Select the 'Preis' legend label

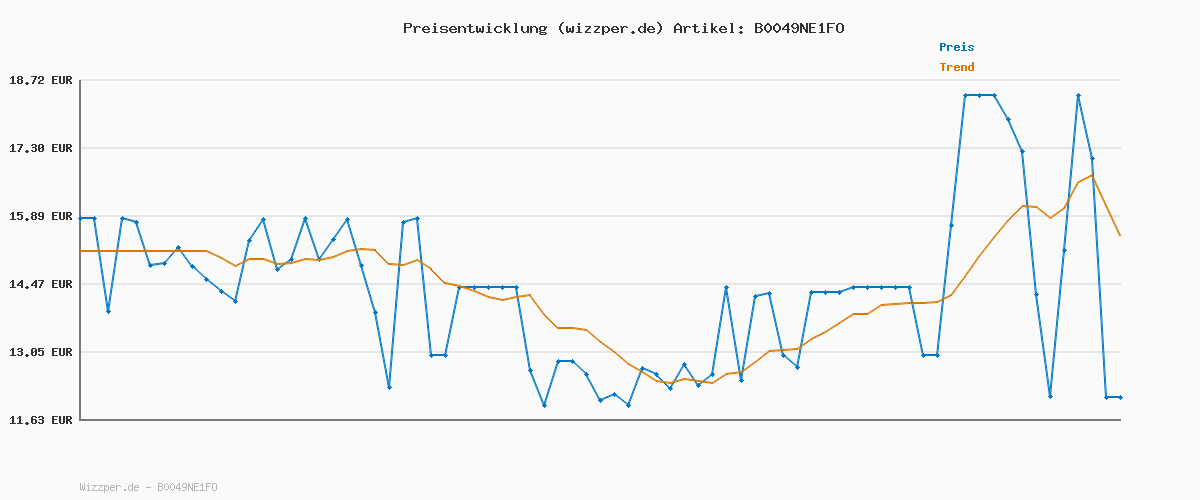[956, 47]
